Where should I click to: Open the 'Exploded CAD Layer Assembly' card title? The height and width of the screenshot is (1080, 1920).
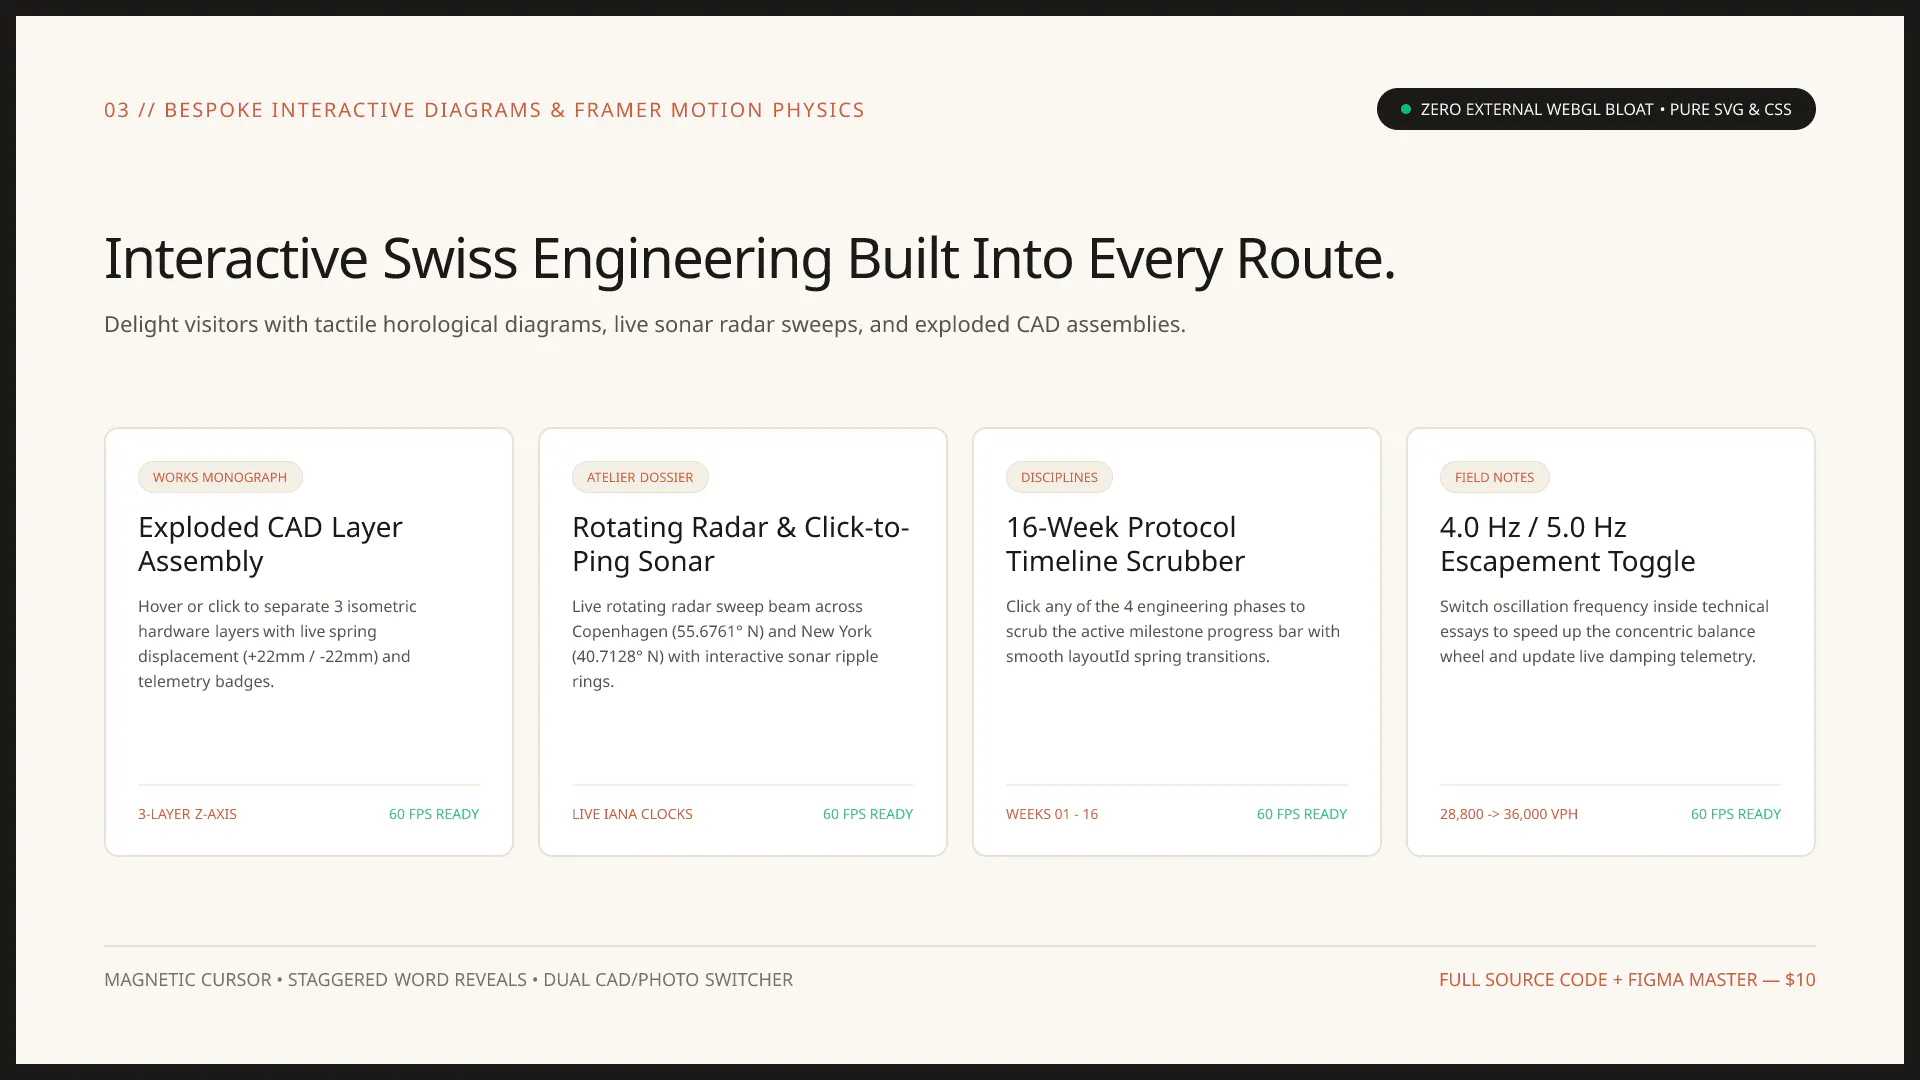click(x=270, y=544)
